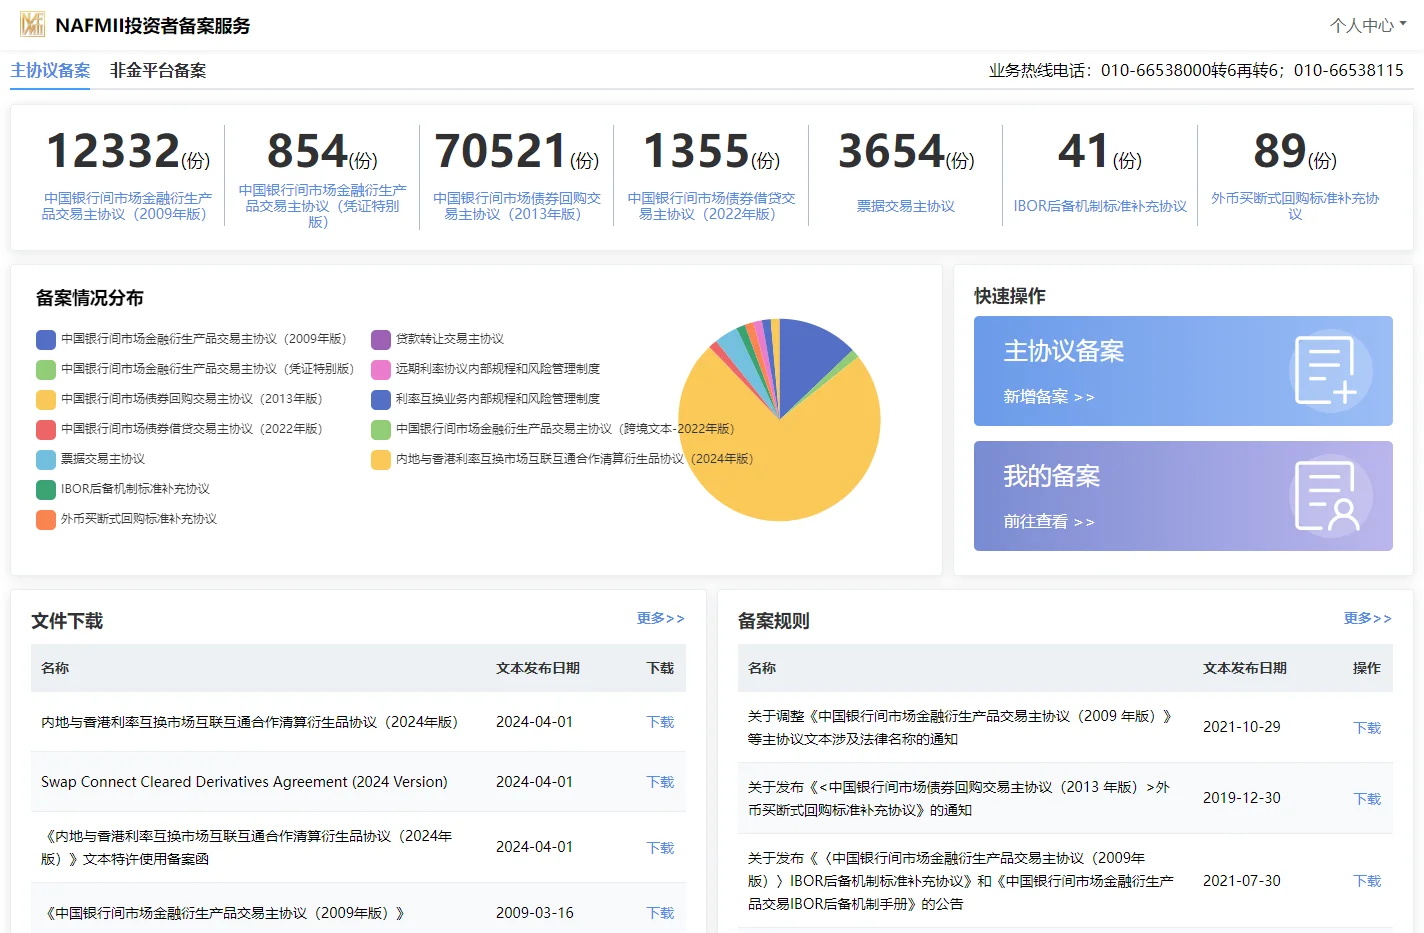Toggle pink legend swatch for 远期利率协议内部规程
1424x933 pixels.
tap(381, 369)
